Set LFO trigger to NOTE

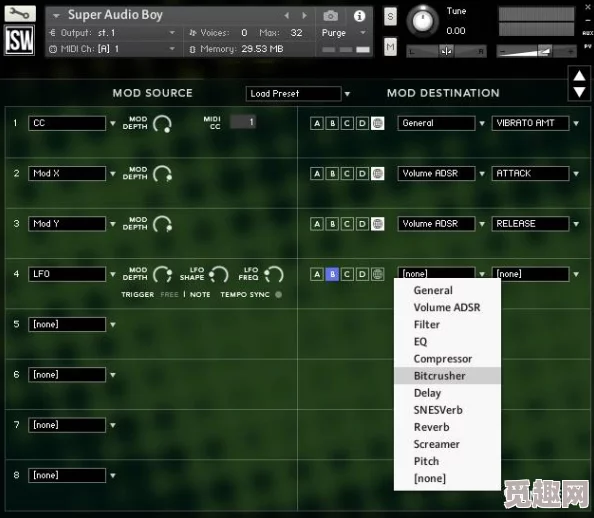(200, 294)
